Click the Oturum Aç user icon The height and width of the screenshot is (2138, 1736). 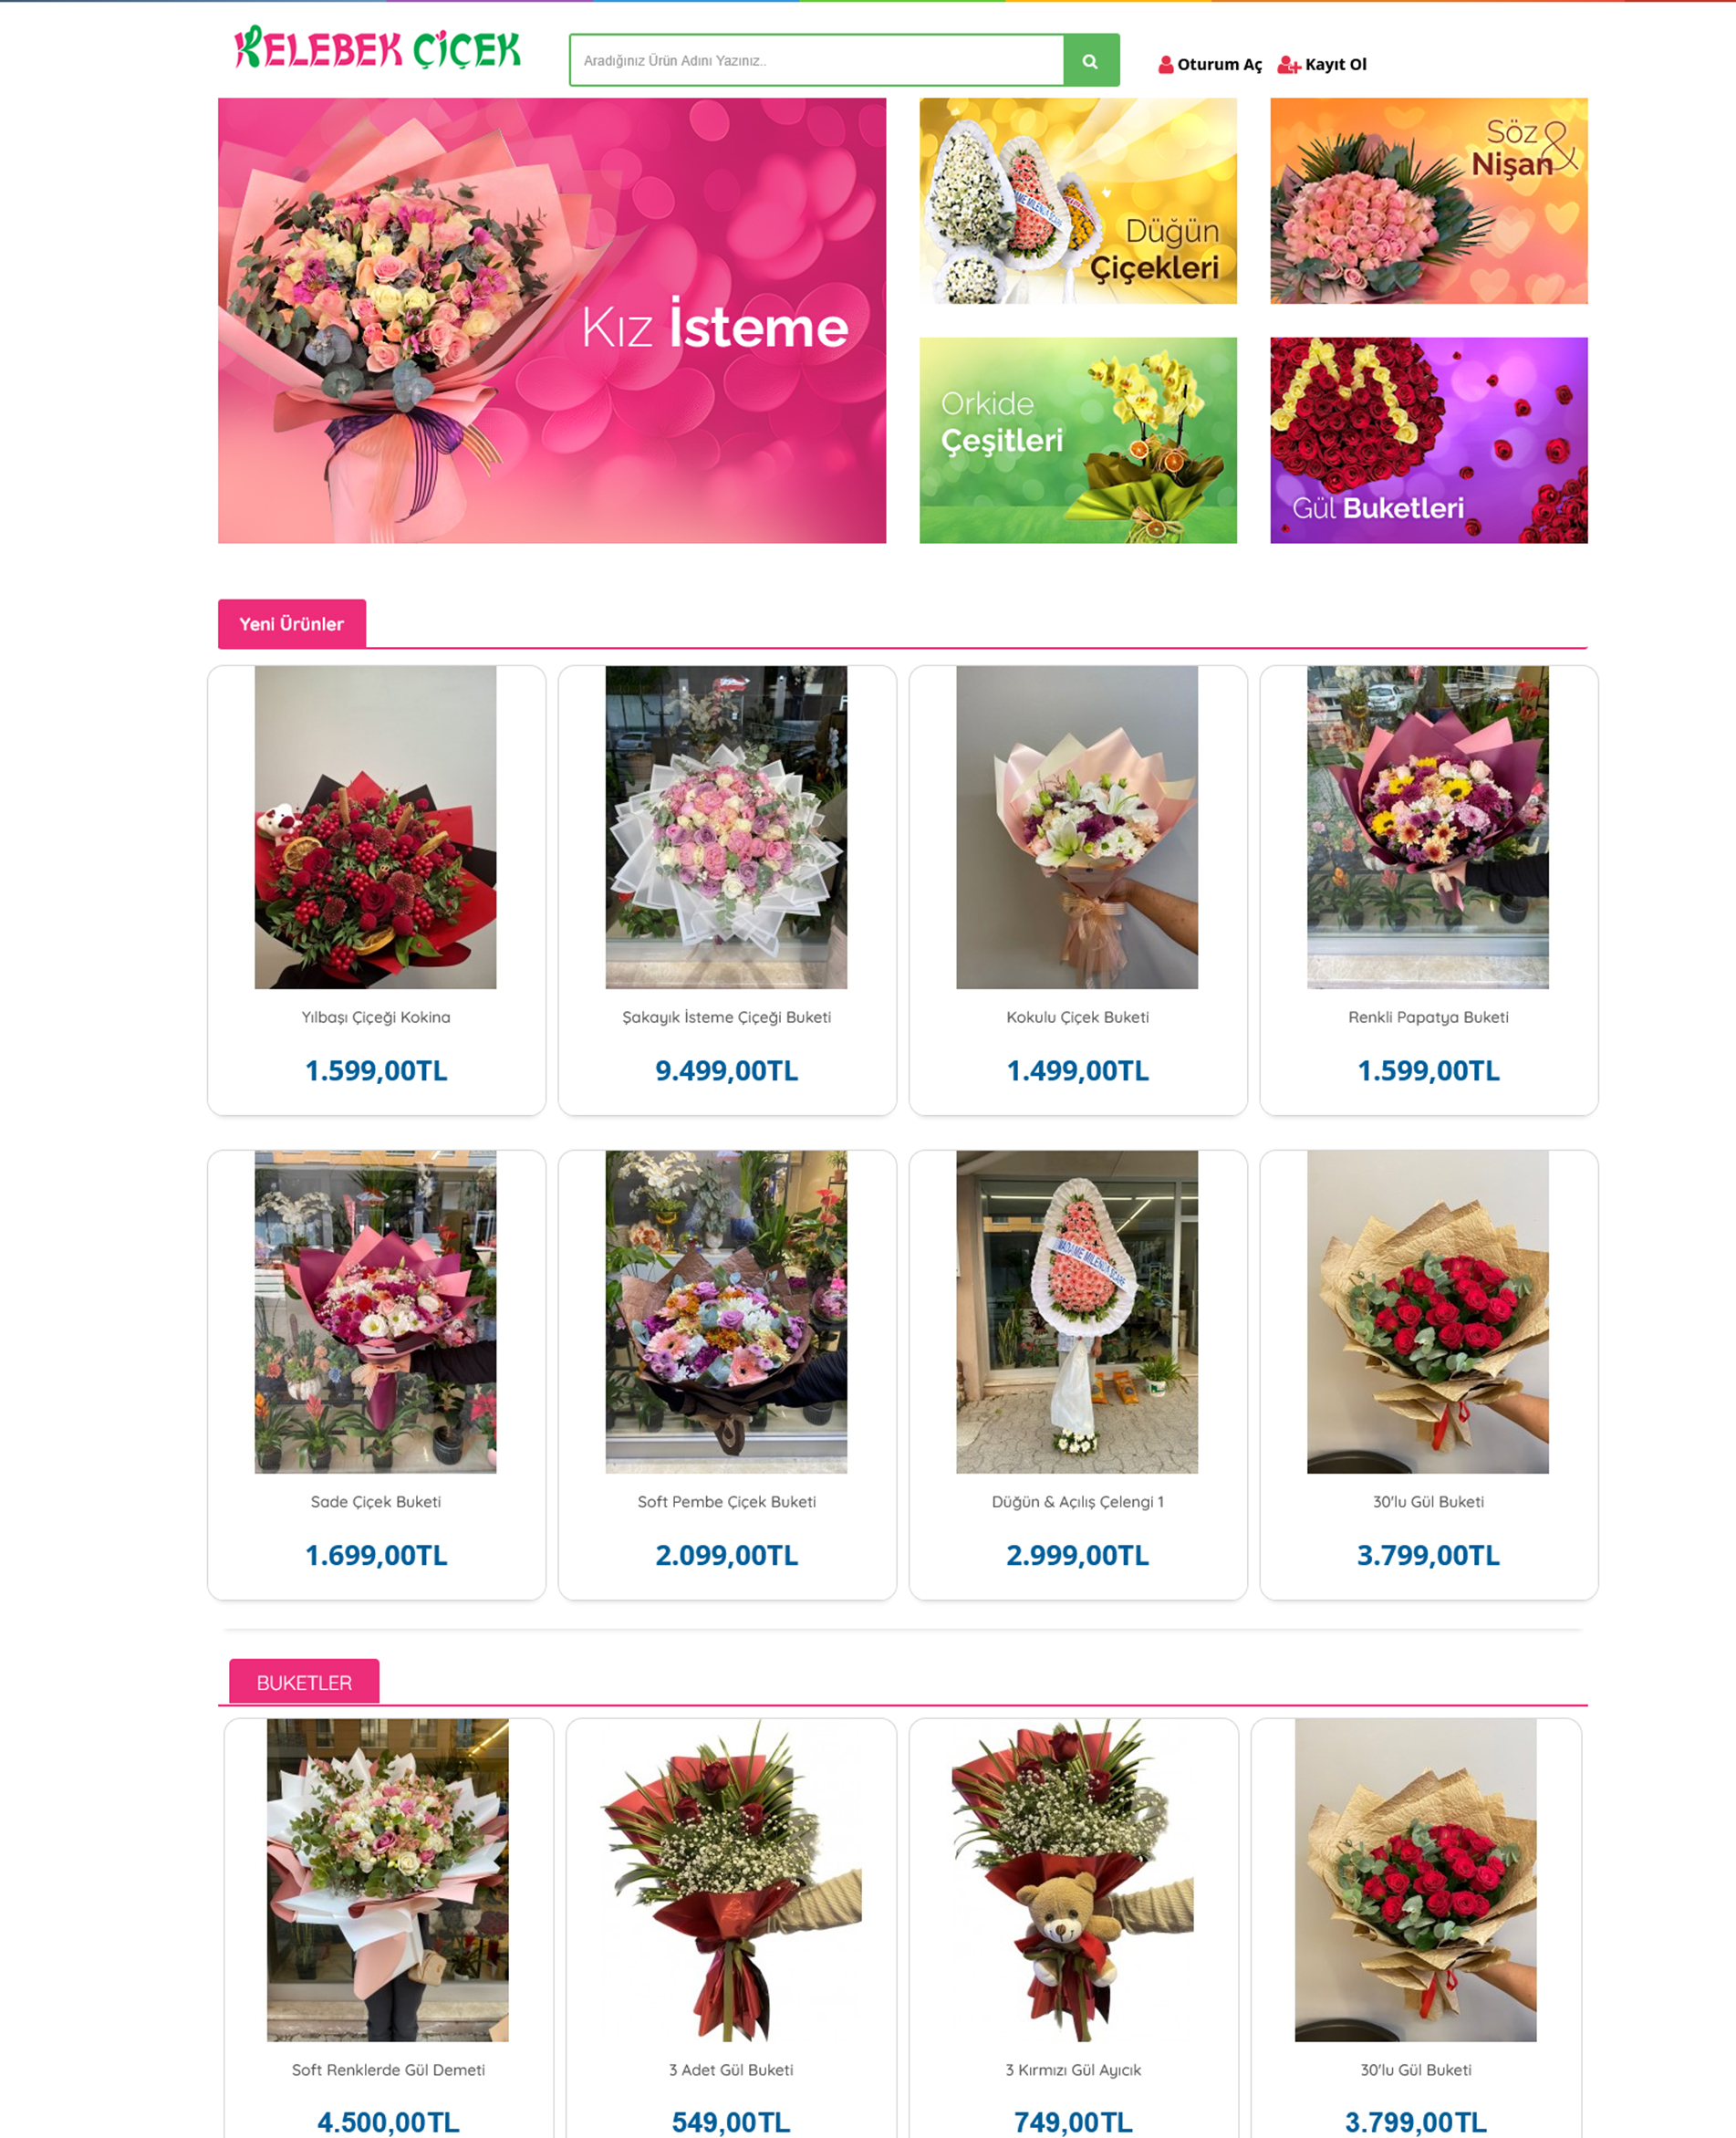pos(1166,65)
